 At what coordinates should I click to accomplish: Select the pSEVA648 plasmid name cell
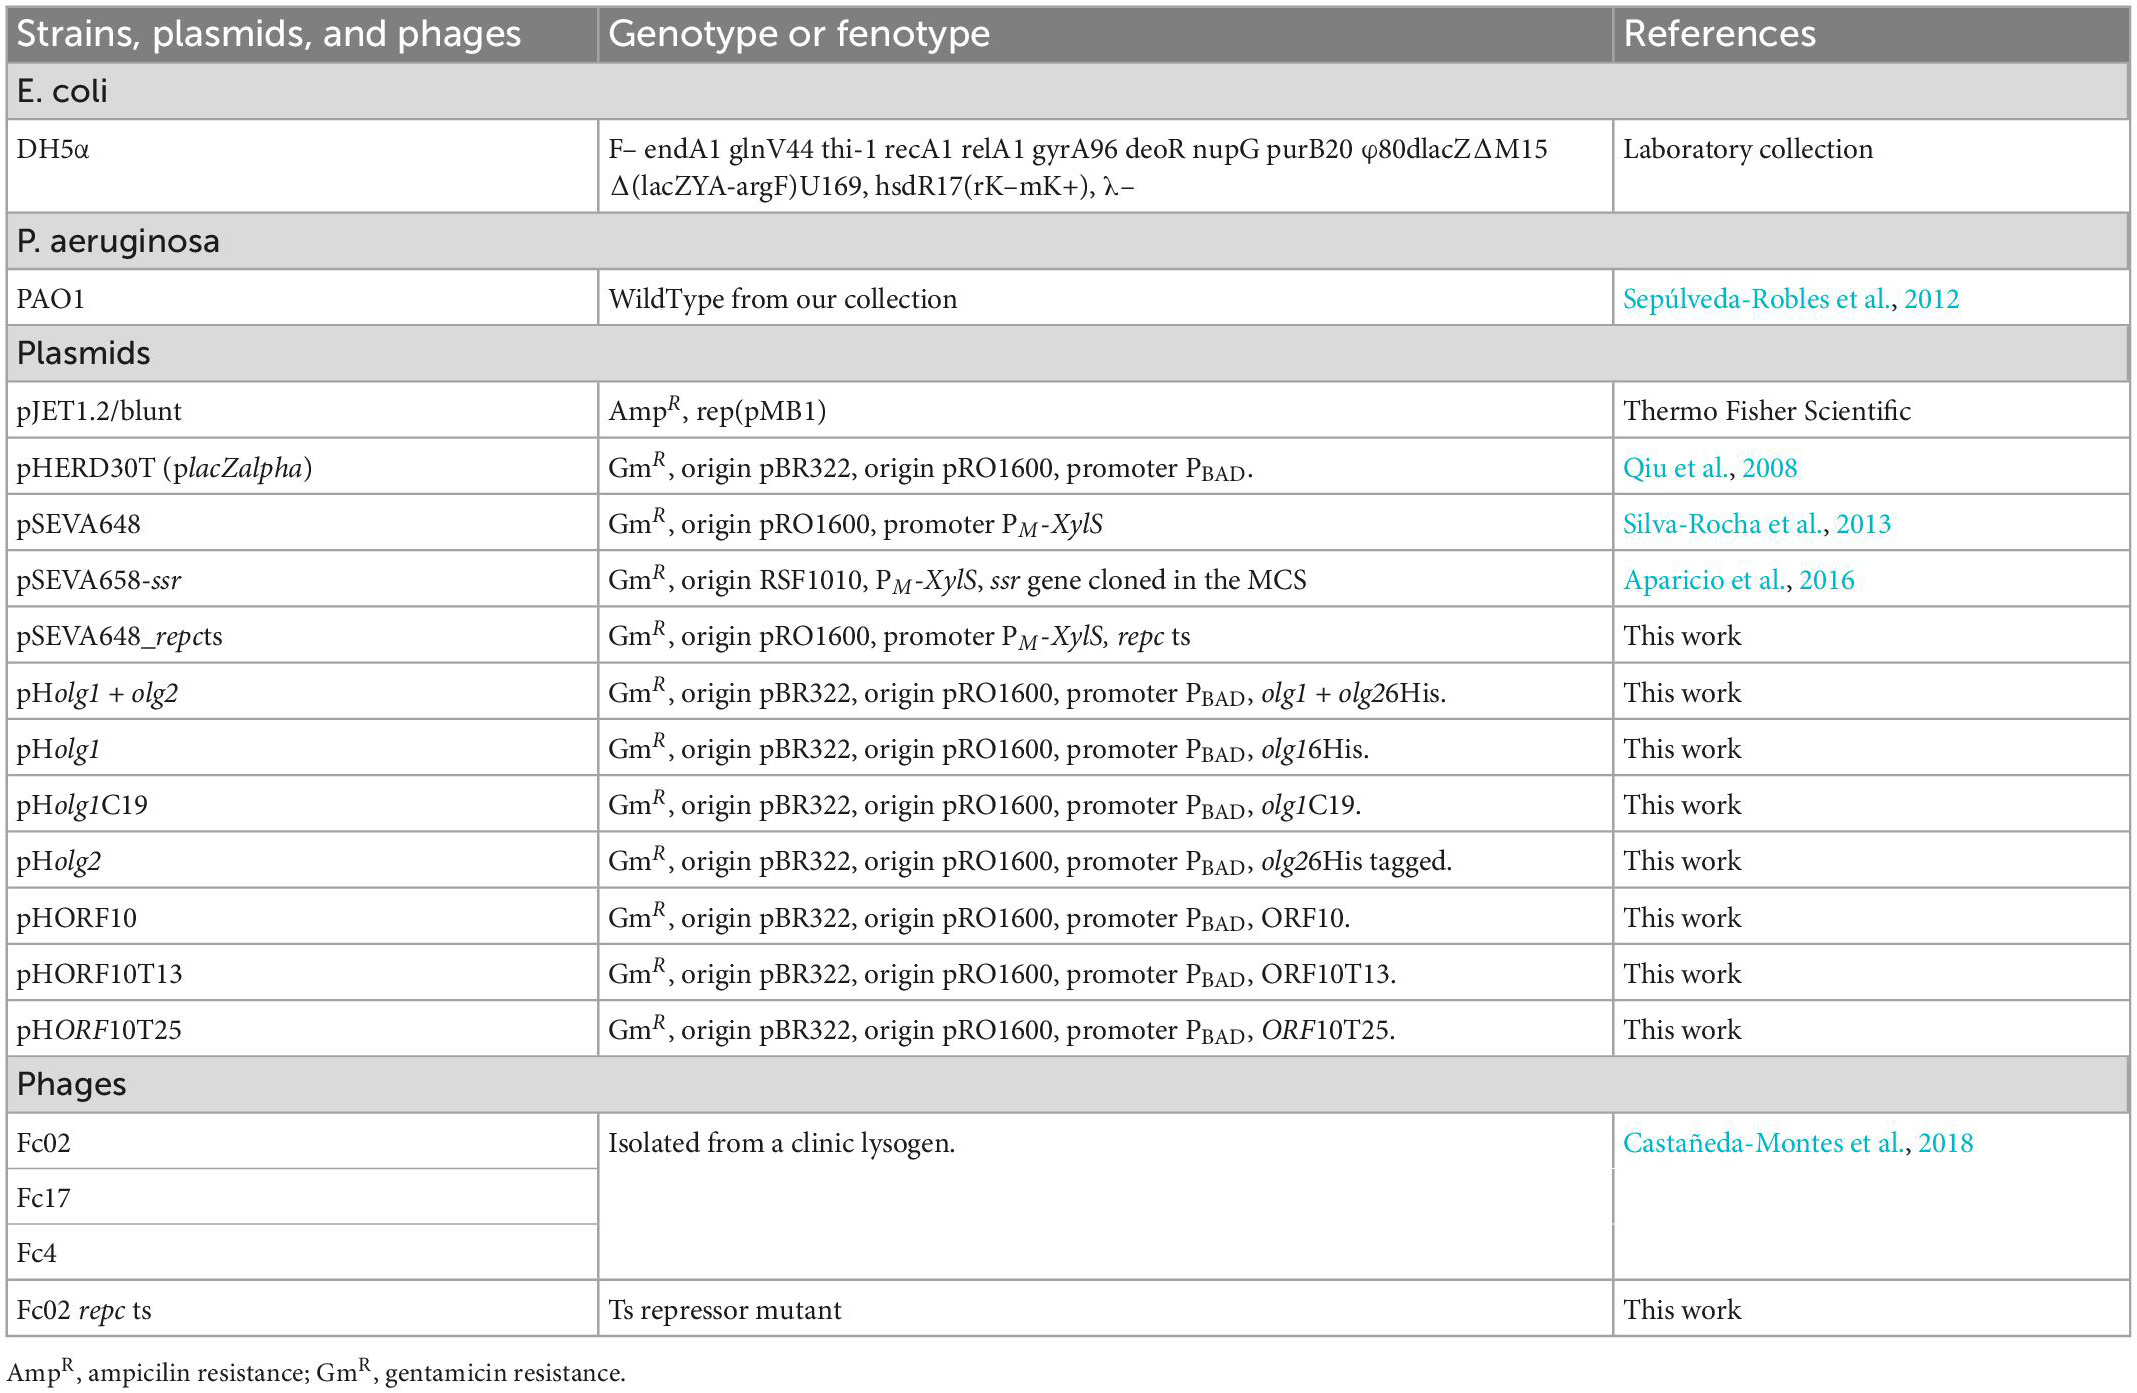click(302, 523)
